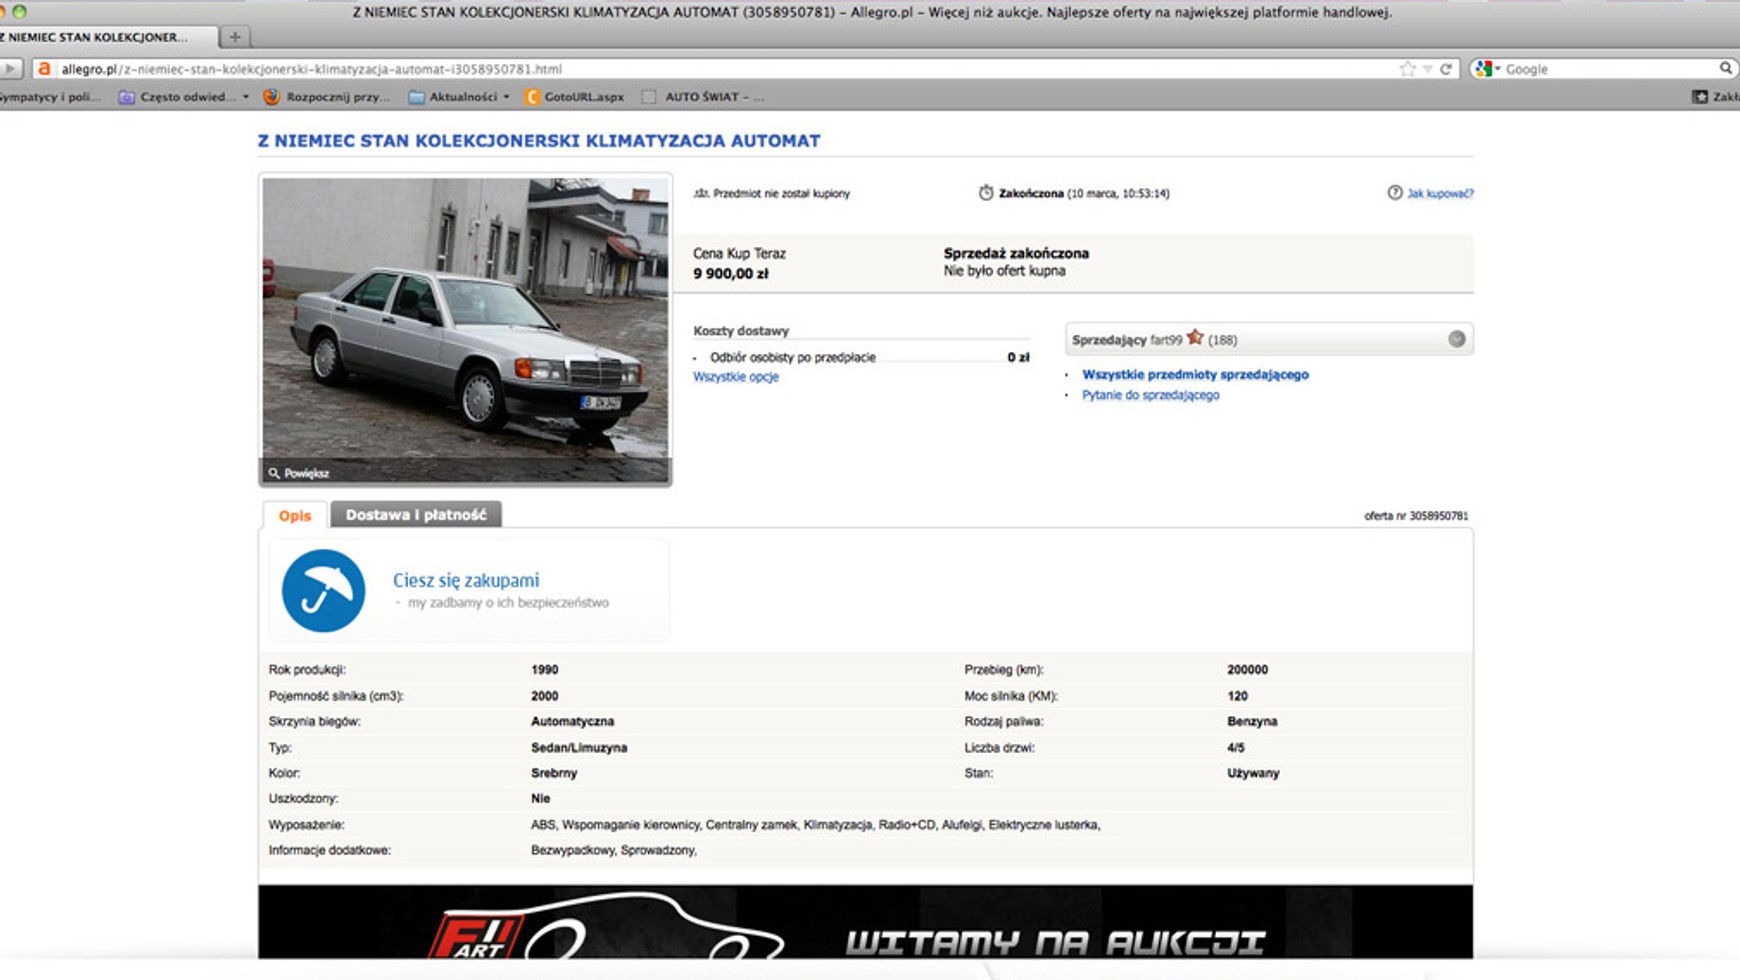Select the 'Opis' tab

pyautogui.click(x=295, y=516)
